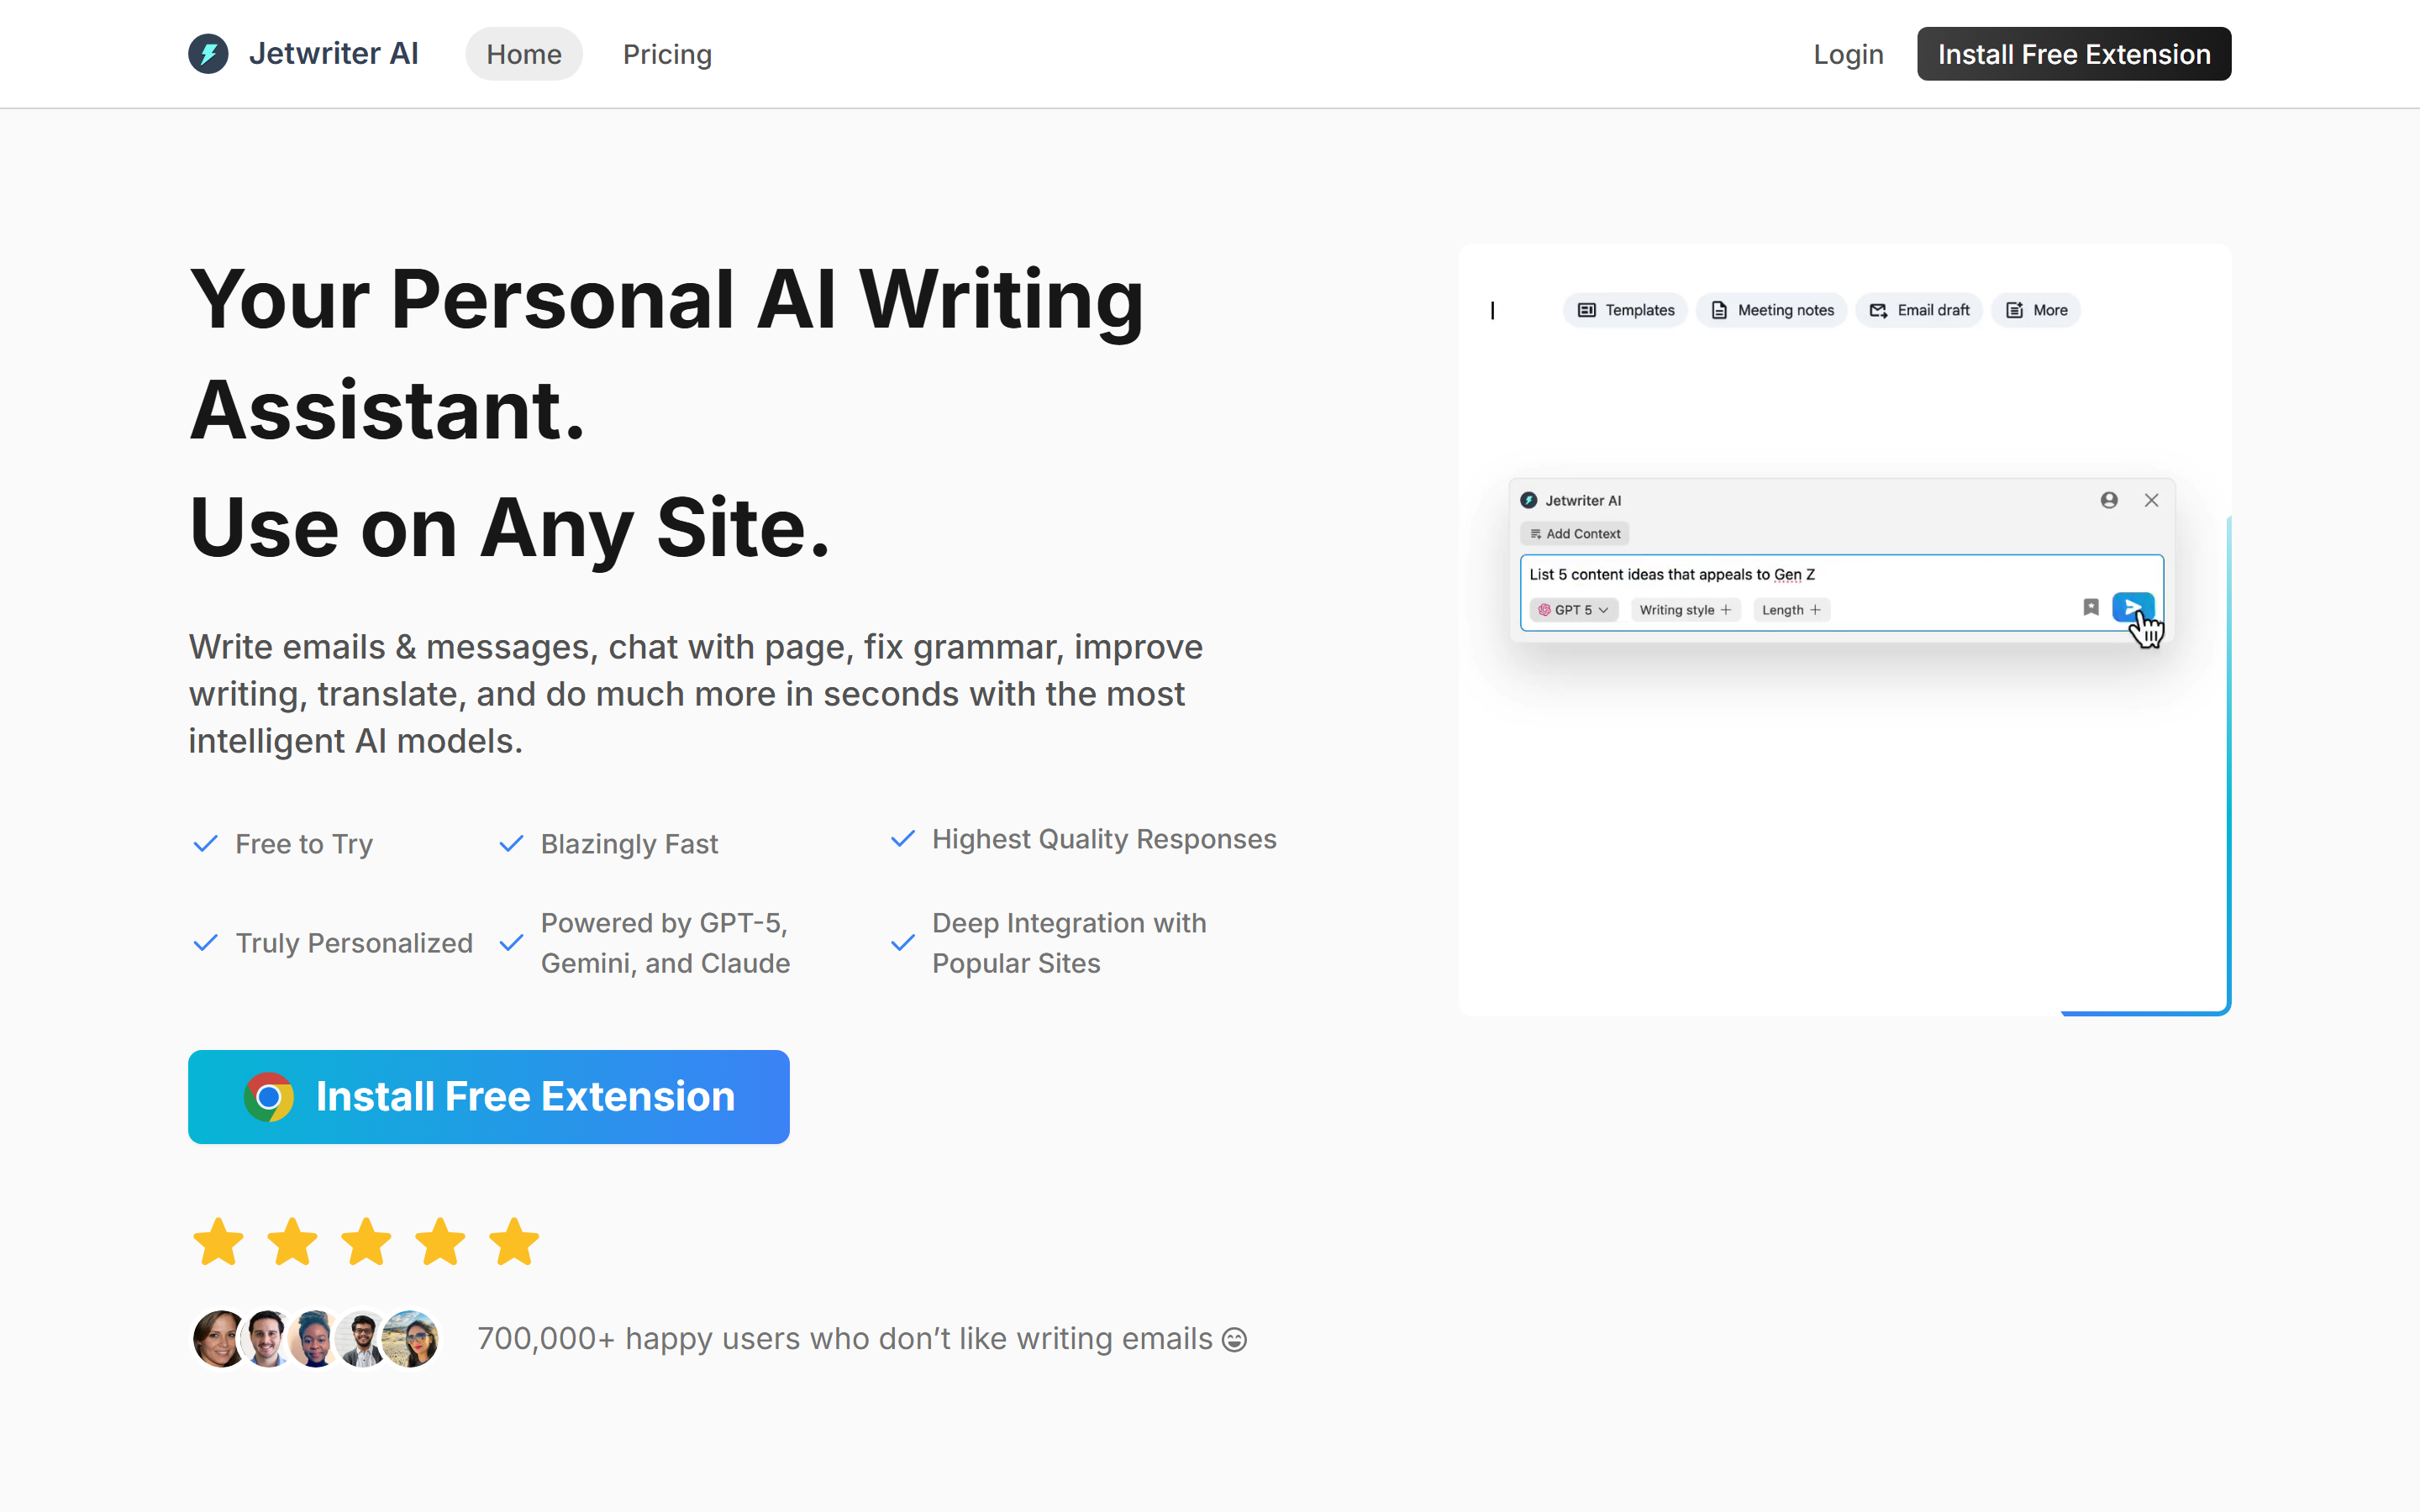Screen dimensions: 2420x1512
Task: Click the Chrome logo on install button
Action: [269, 1097]
